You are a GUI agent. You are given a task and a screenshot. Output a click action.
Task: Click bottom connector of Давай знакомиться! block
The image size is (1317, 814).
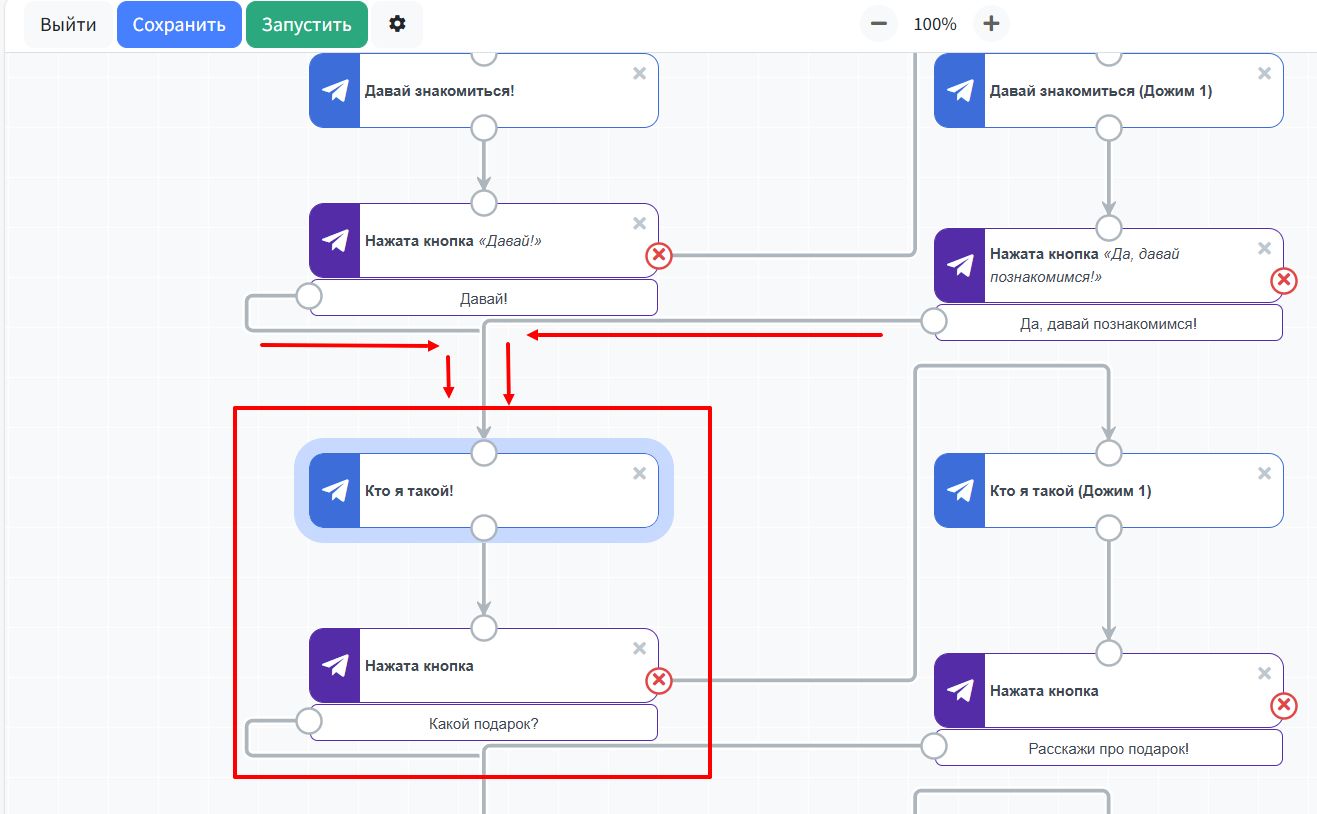pyautogui.click(x=484, y=128)
